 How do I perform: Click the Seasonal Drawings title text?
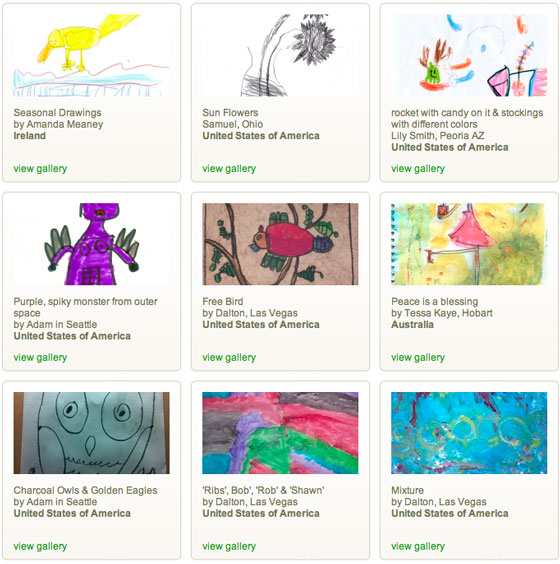click(58, 113)
